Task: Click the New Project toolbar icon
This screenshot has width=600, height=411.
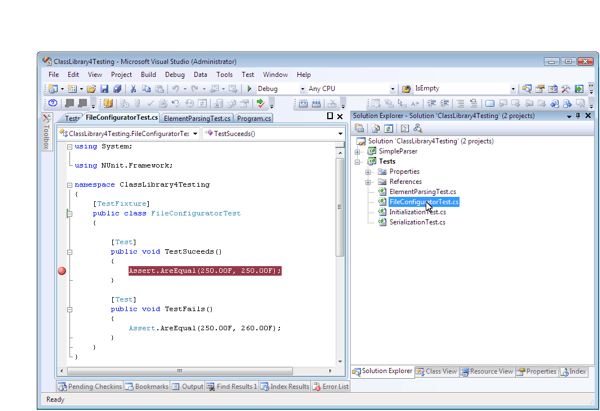Action: [53, 89]
